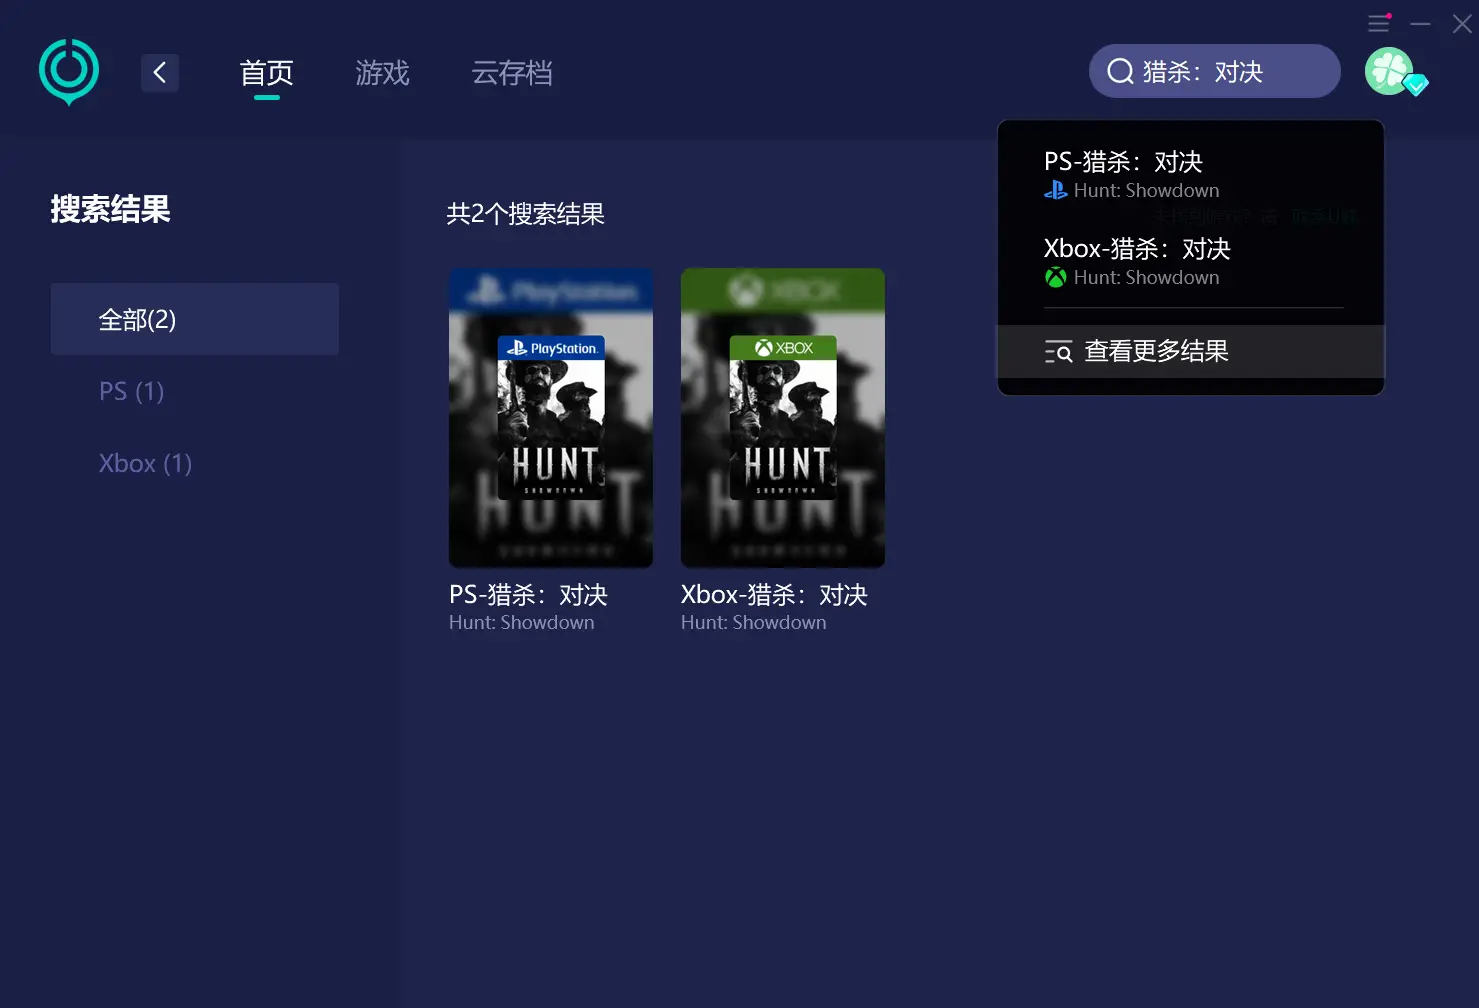The image size is (1479, 1008).
Task: Click Hunt: Showdown subtitle under Xbox game
Action: 753,622
